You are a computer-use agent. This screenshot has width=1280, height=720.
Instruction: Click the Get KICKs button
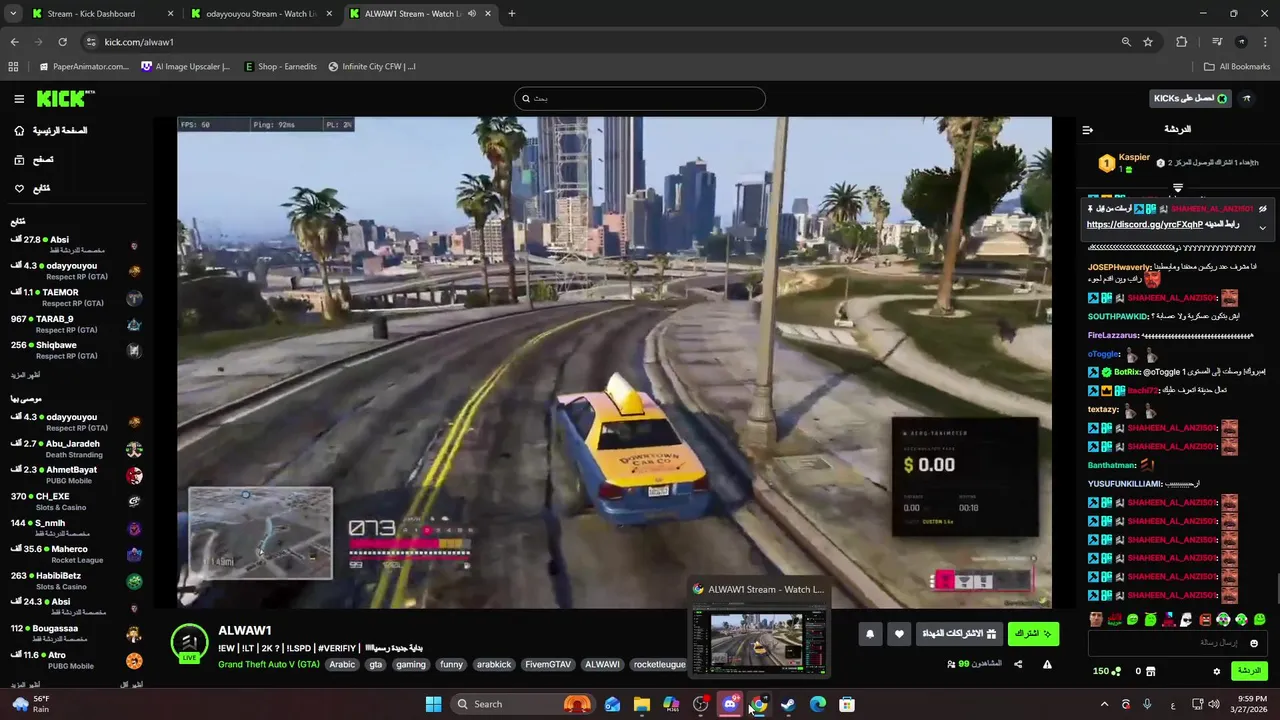tap(1190, 99)
